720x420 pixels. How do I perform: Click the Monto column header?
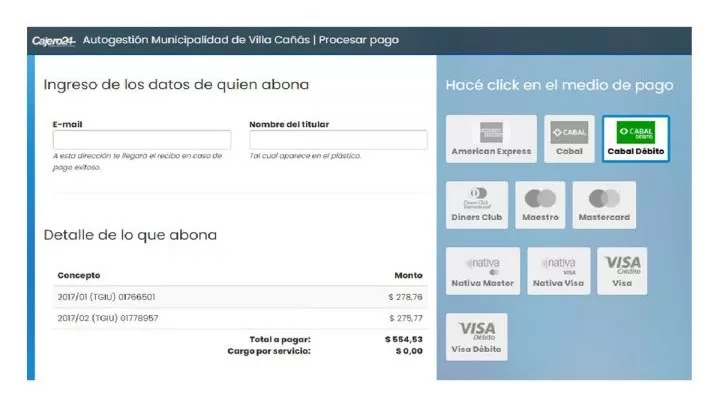[x=408, y=275]
